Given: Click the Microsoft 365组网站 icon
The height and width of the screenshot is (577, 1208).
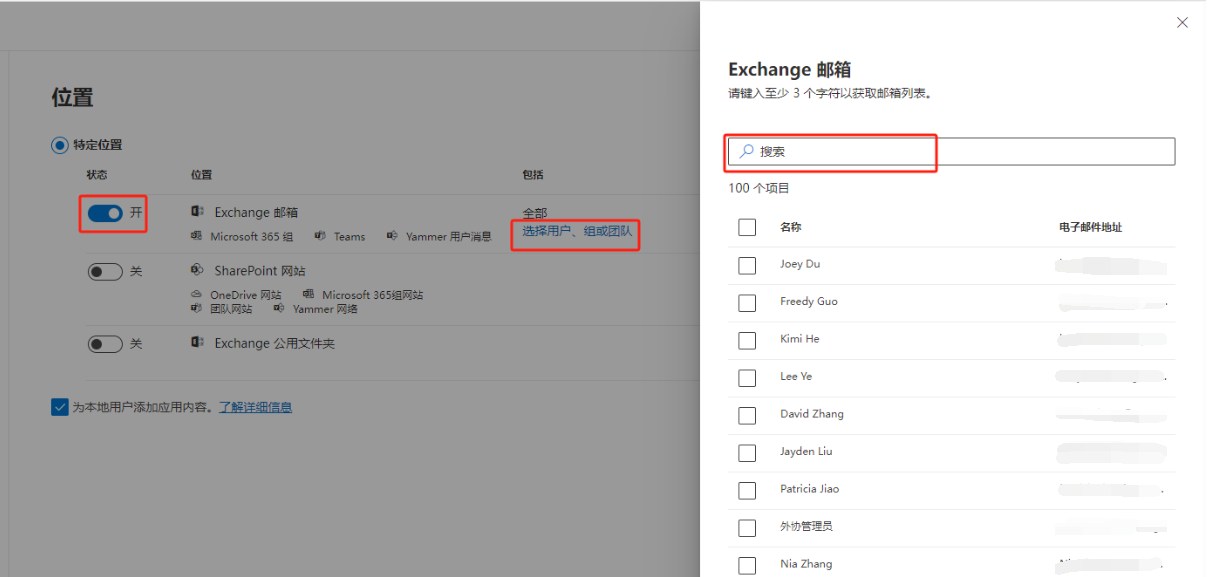Looking at the screenshot, I should coord(308,295).
